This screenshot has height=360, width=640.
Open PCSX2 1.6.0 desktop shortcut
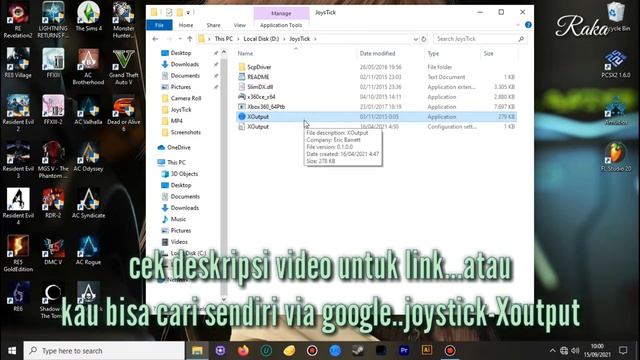pos(616,63)
